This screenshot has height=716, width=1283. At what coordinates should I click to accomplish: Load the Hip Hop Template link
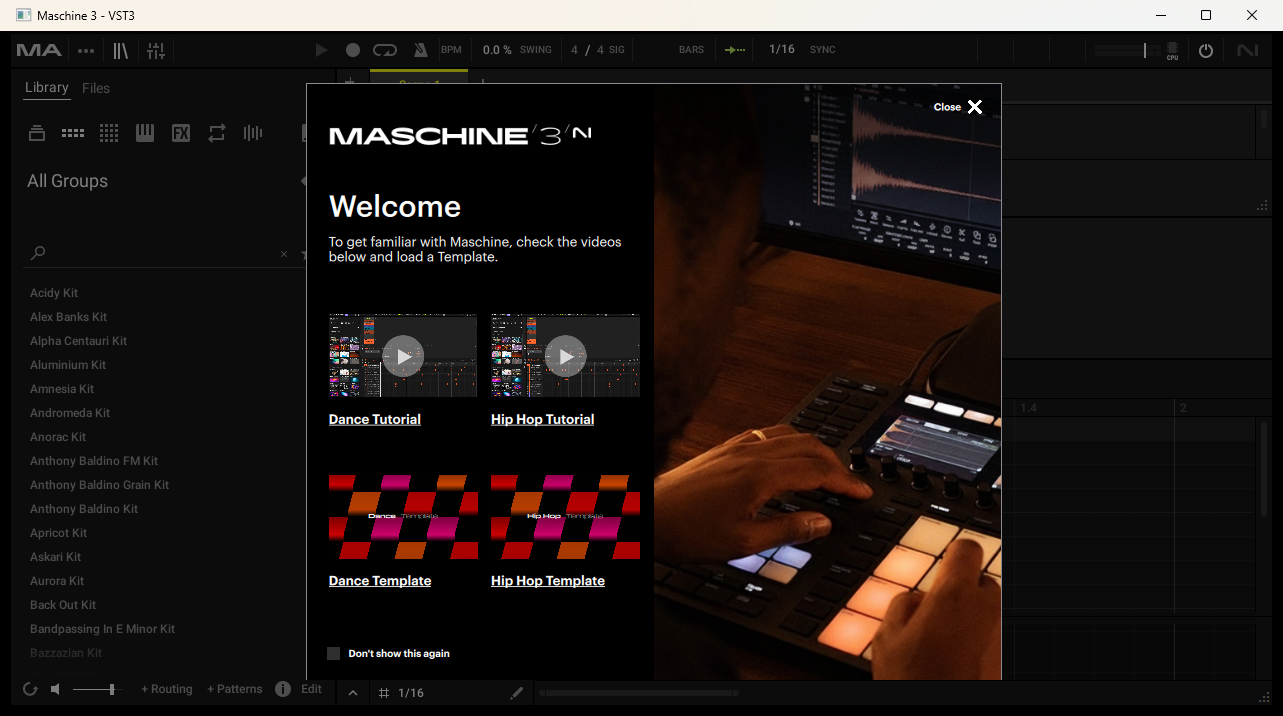[x=548, y=581]
